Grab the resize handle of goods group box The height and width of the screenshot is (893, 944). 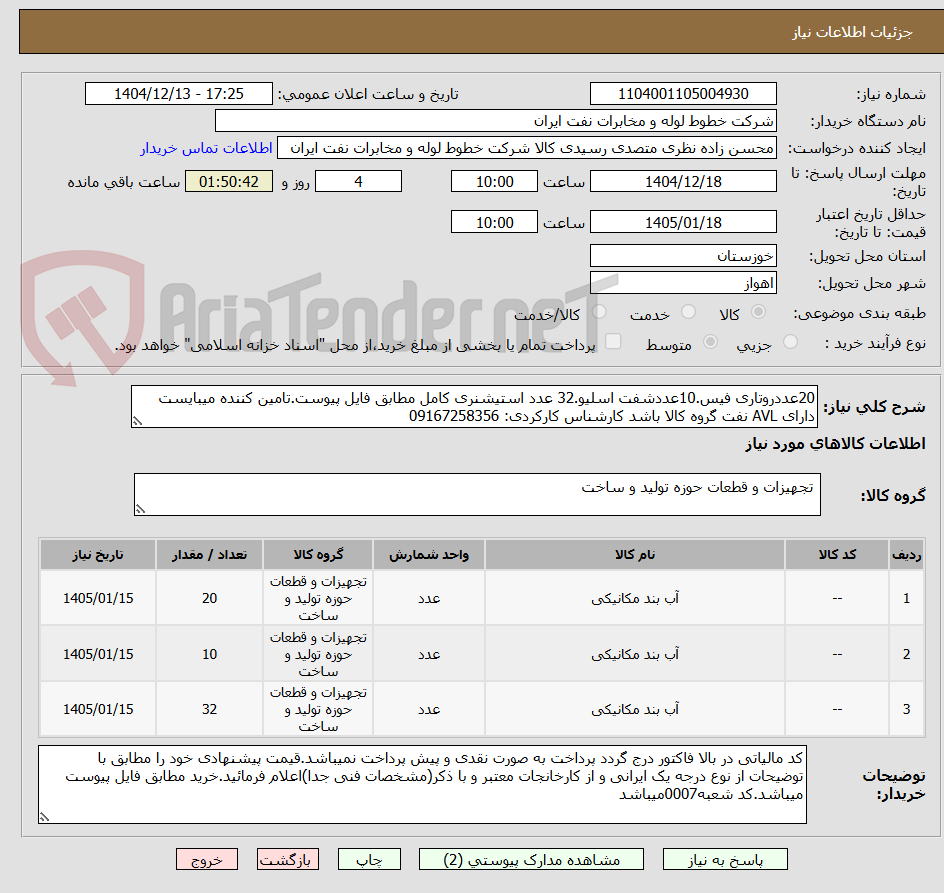(140, 509)
